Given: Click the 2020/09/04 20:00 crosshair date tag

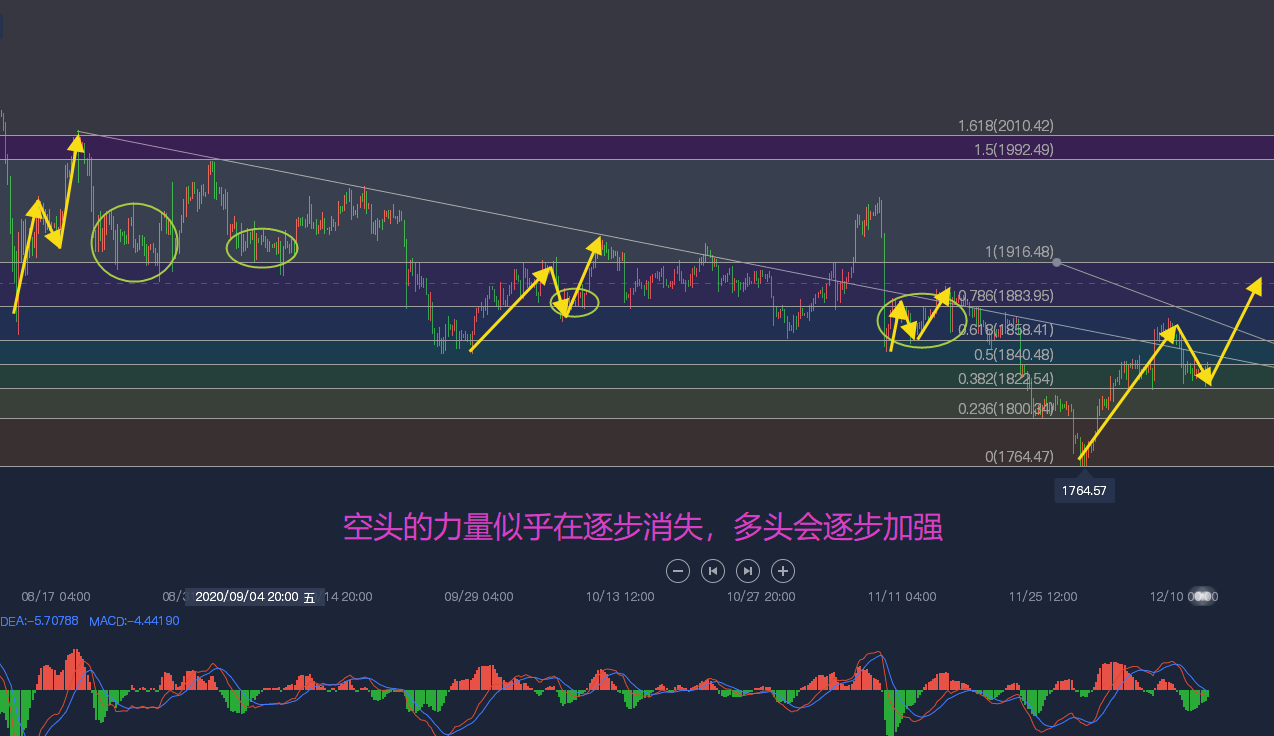Looking at the screenshot, I should click(x=255, y=597).
